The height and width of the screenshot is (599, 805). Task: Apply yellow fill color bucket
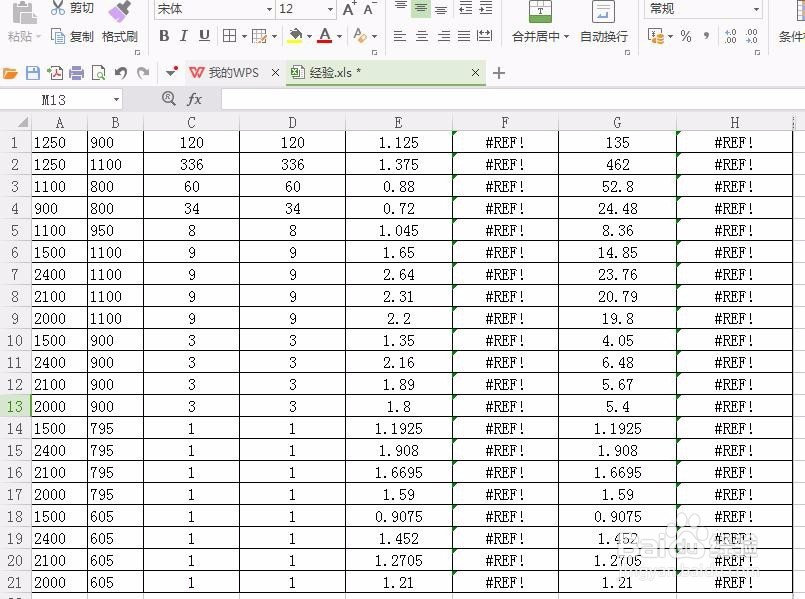(x=295, y=36)
